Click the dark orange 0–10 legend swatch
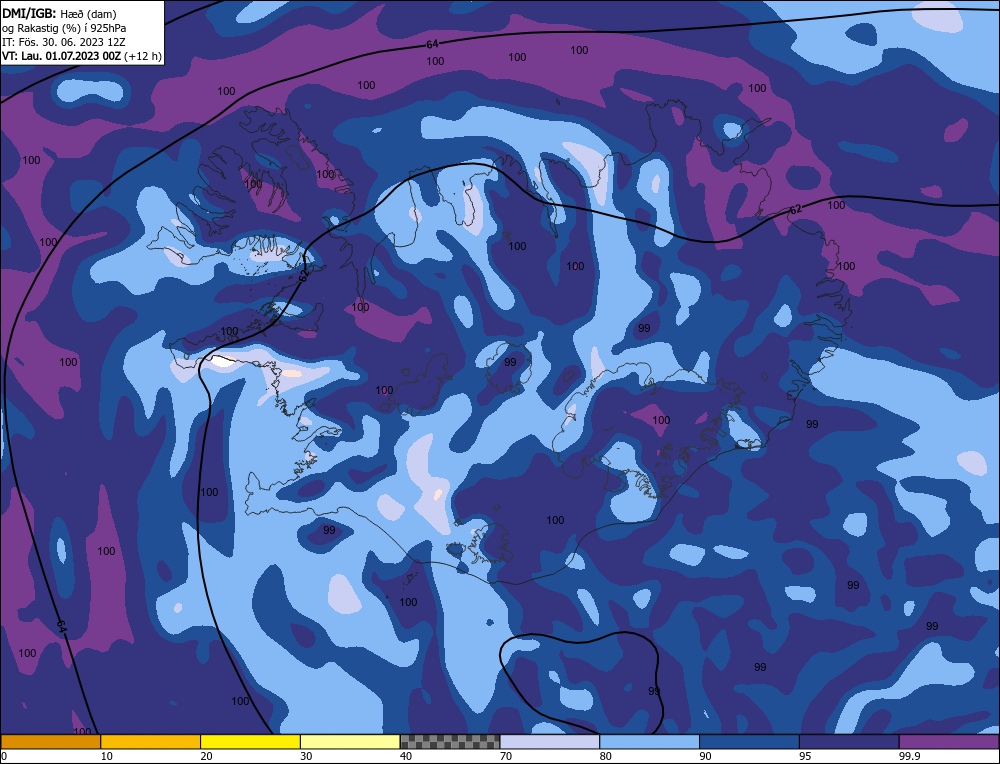The height and width of the screenshot is (764, 1000). point(50,742)
